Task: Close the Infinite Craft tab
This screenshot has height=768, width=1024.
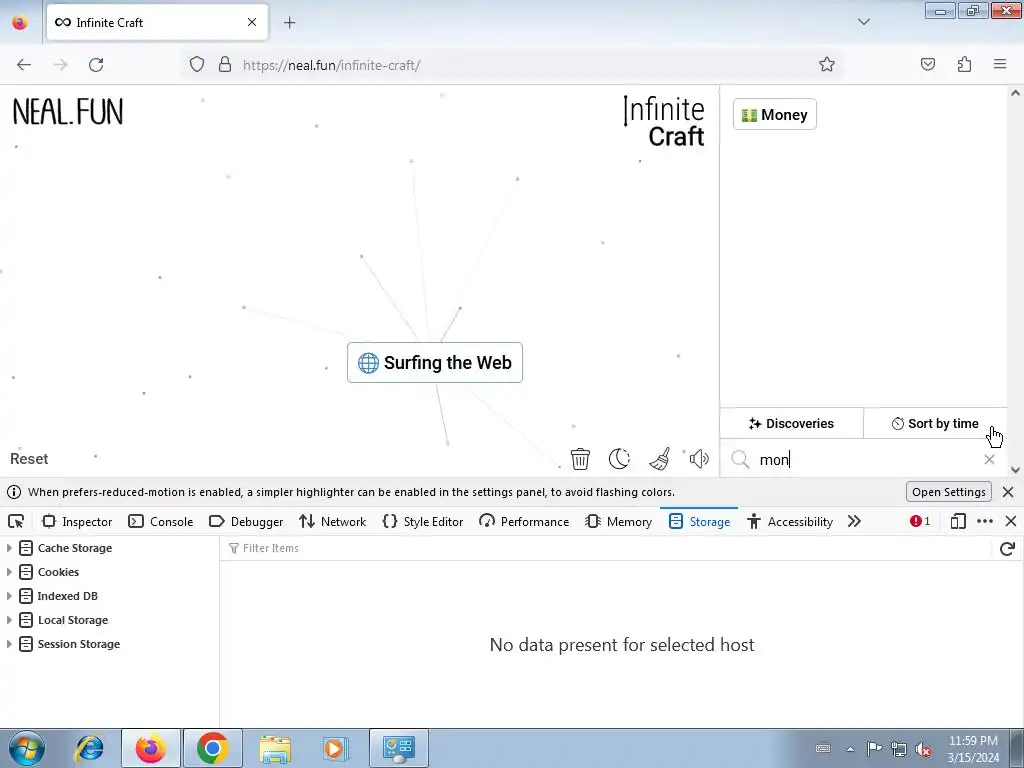Action: 252,22
